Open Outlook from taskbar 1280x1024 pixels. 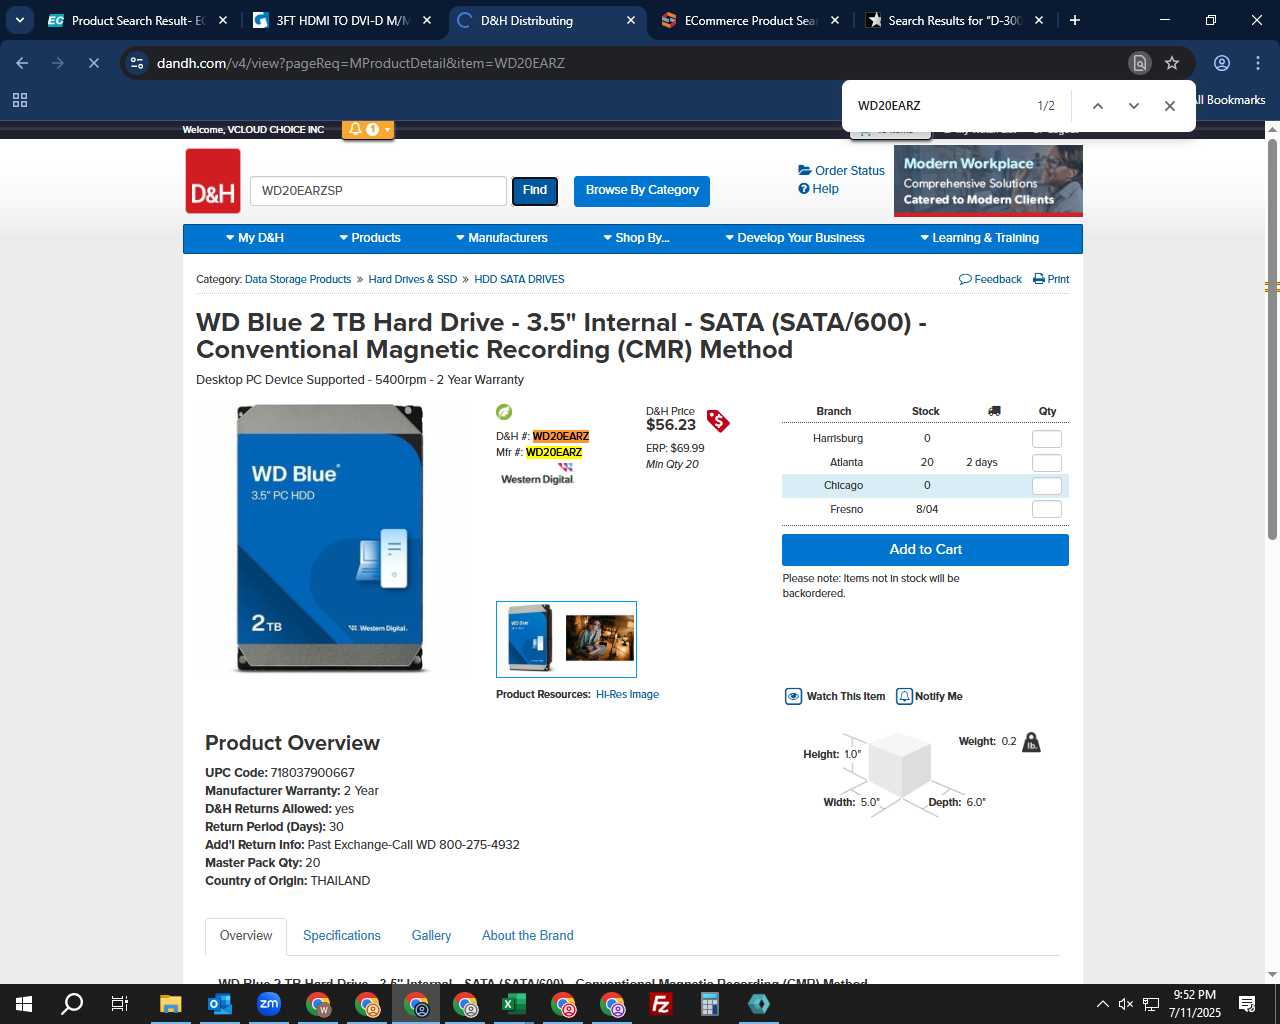pyautogui.click(x=219, y=1004)
